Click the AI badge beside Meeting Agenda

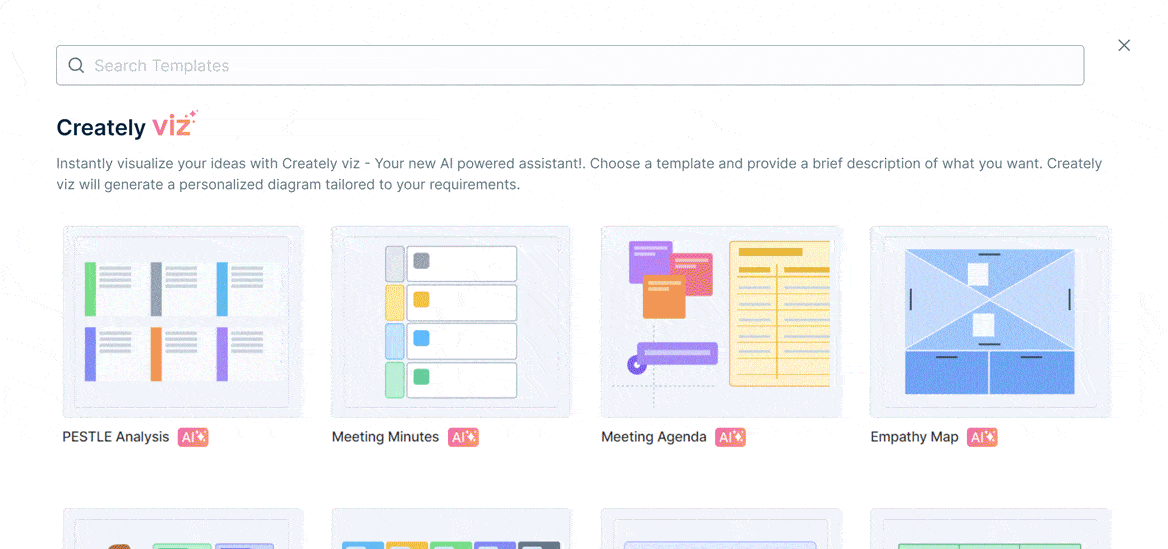coord(730,437)
